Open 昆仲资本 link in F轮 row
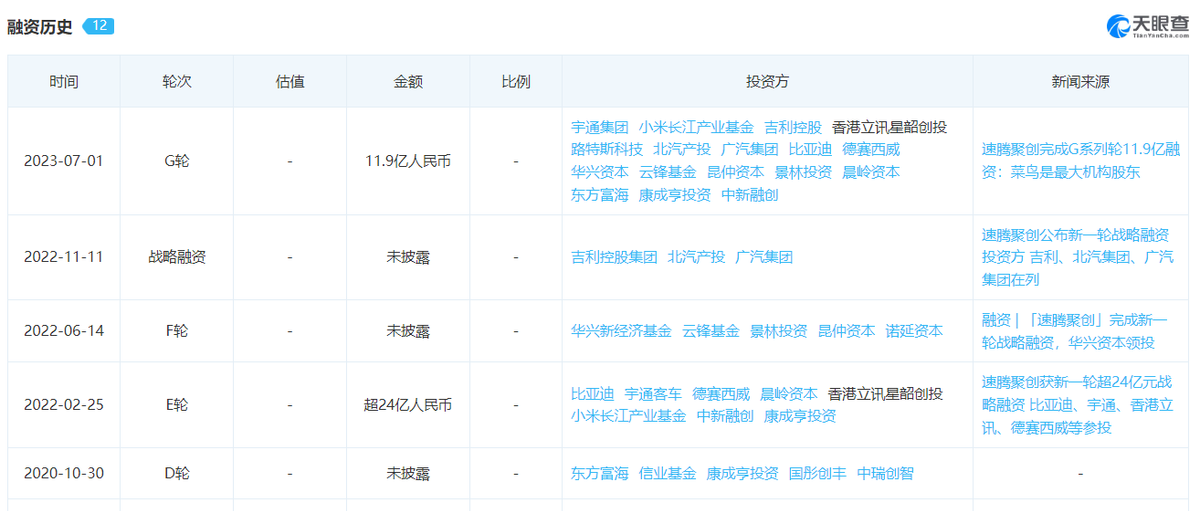 [x=846, y=331]
